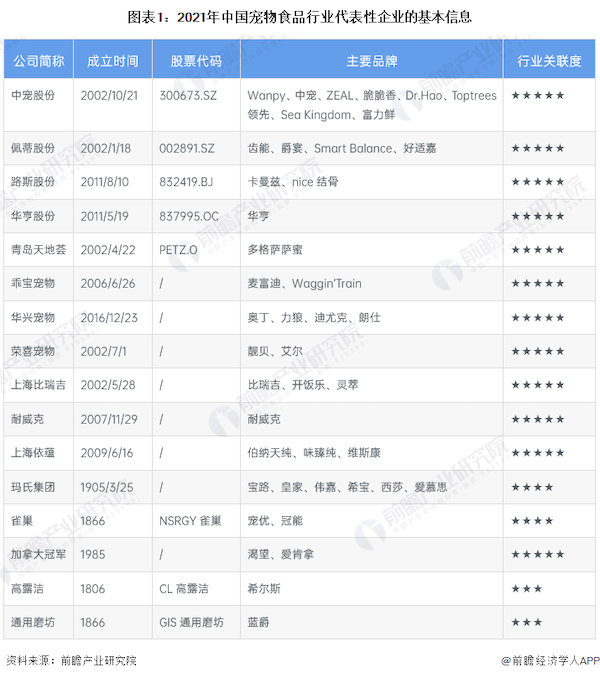Click brands 靓贝、艾尔
Screen dimensions: 600x678
275,351
